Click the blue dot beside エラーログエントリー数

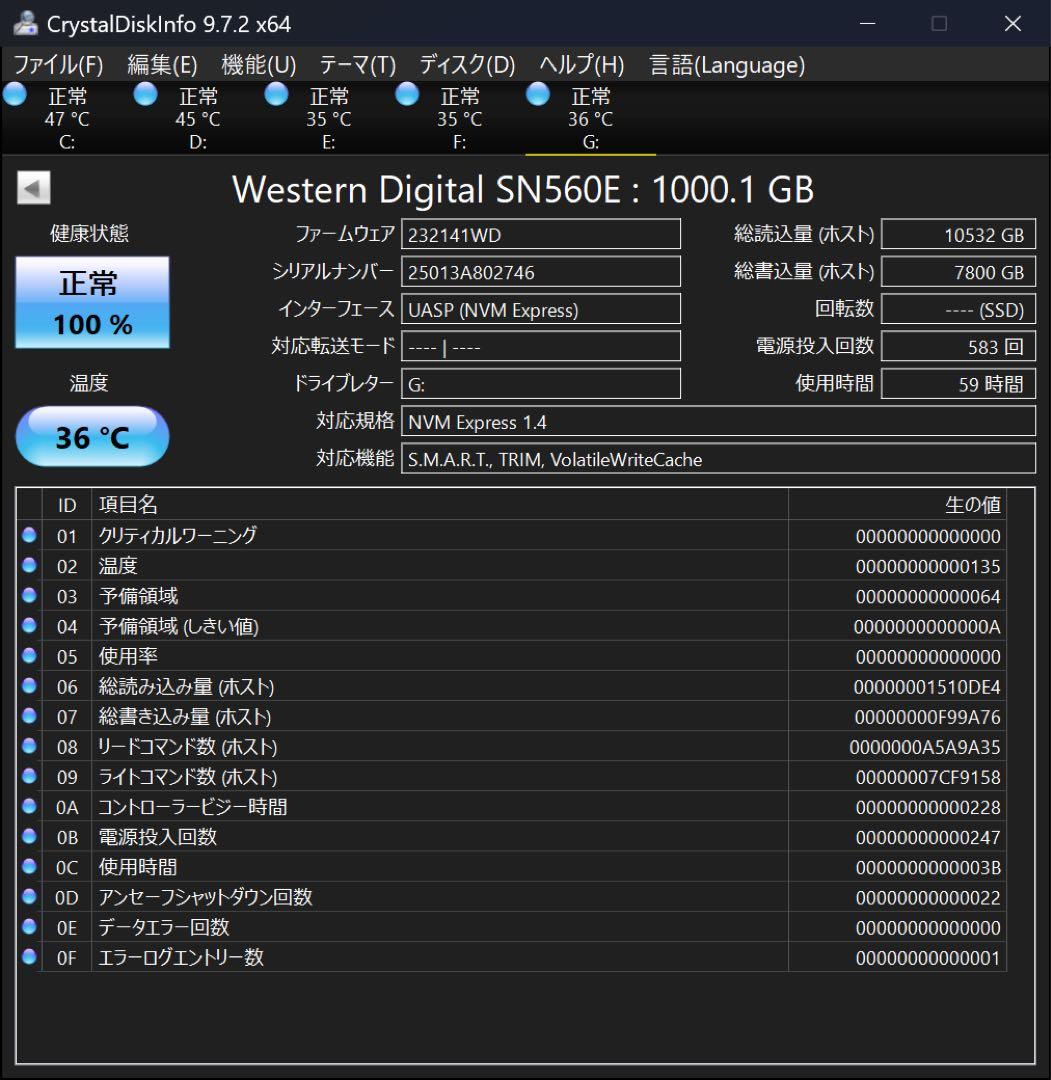click(x=30, y=957)
